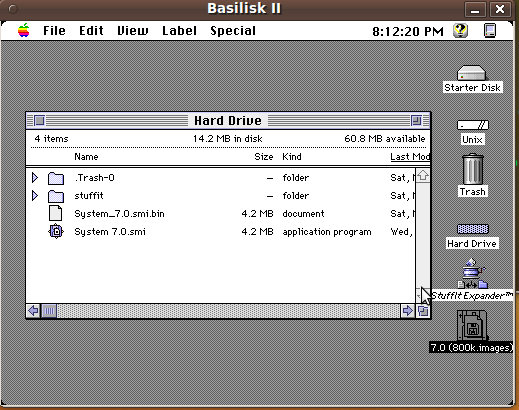The width and height of the screenshot is (519, 410).
Task: Expand the stuffit folder triangle
Action: click(x=35, y=196)
